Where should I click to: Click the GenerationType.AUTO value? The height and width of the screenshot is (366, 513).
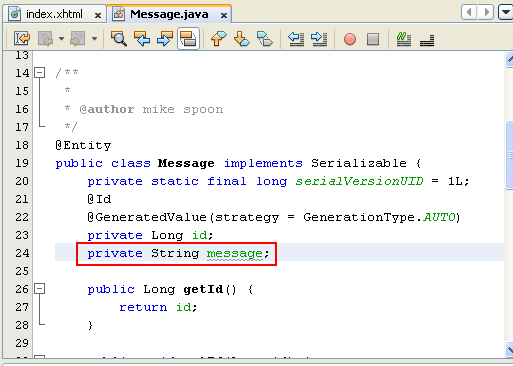click(x=379, y=217)
